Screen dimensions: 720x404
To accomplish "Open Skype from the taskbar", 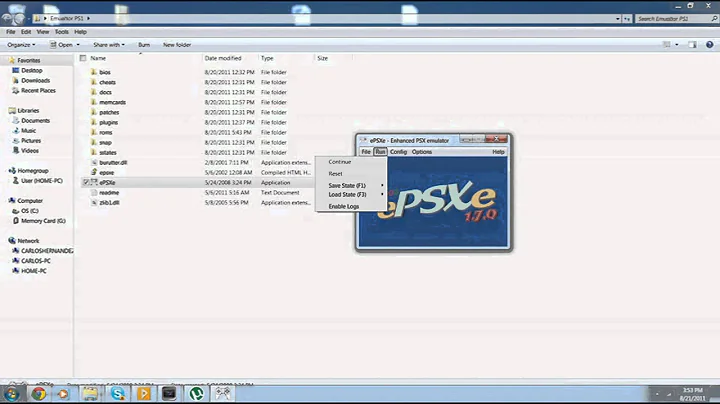I will 118,393.
